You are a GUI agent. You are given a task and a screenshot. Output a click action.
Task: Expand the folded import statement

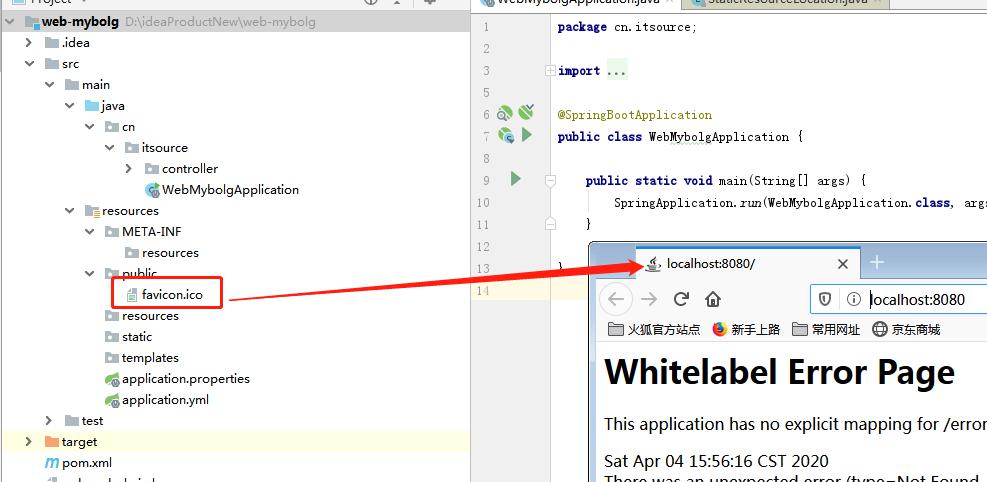550,70
